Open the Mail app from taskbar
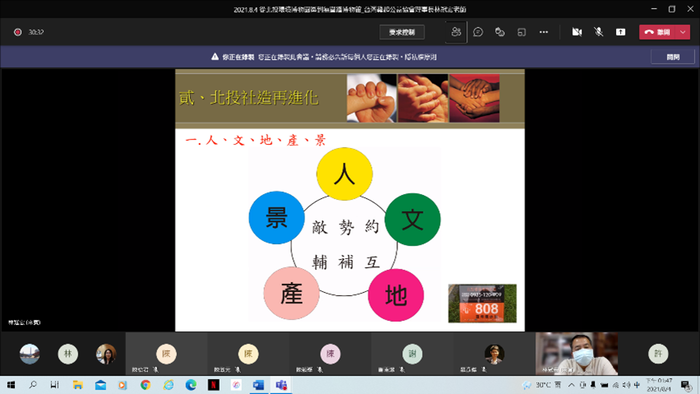This screenshot has width=700, height=394. pos(100,385)
